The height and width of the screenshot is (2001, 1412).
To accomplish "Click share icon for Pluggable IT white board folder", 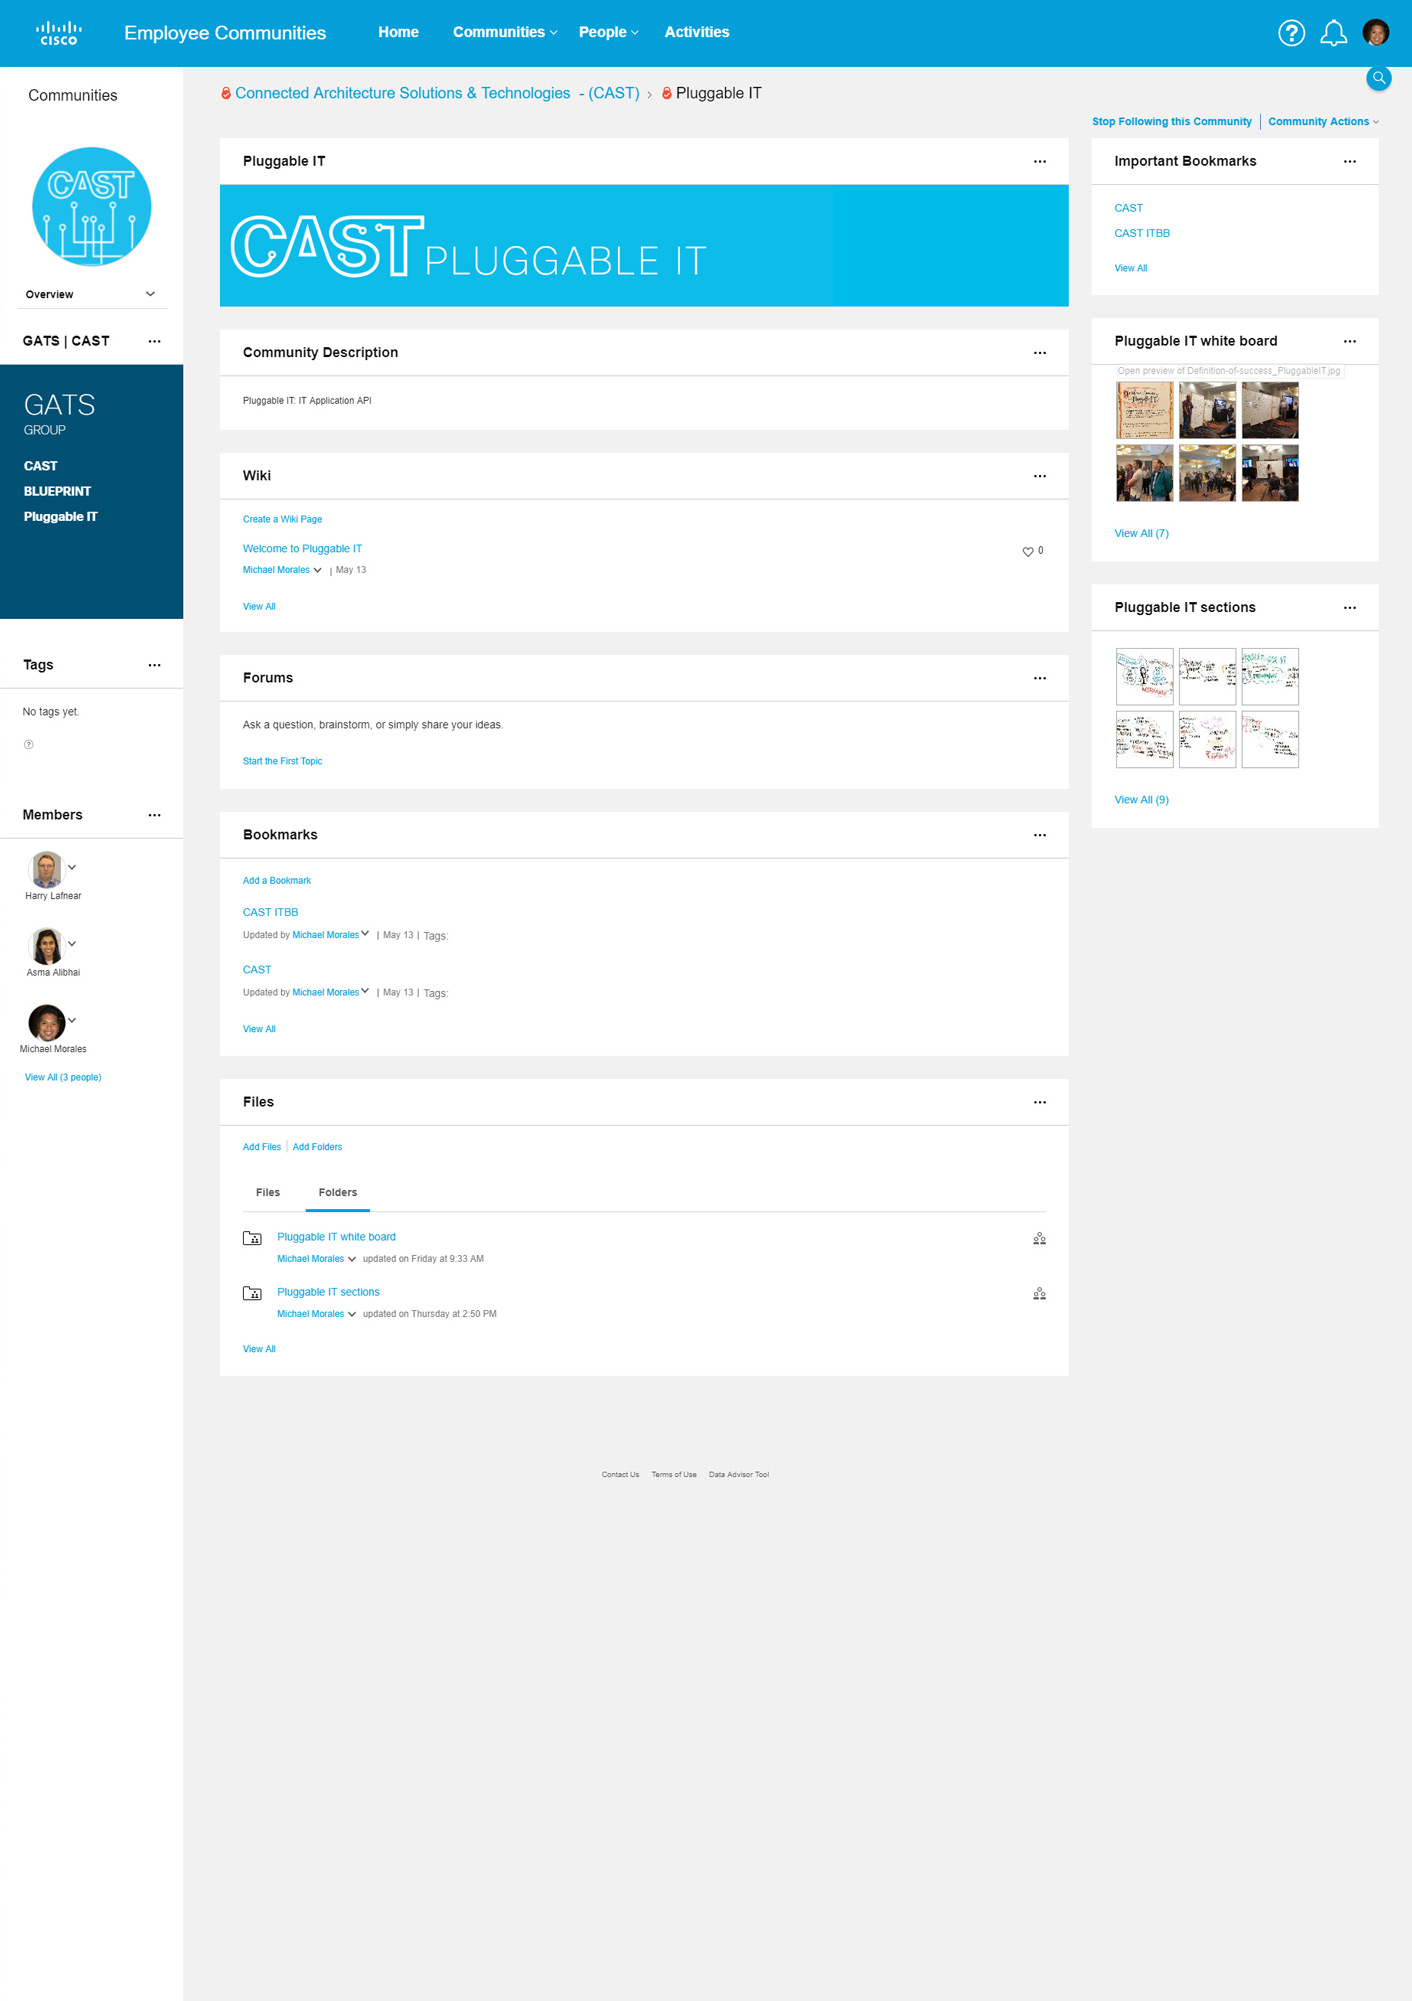I will (1039, 1239).
